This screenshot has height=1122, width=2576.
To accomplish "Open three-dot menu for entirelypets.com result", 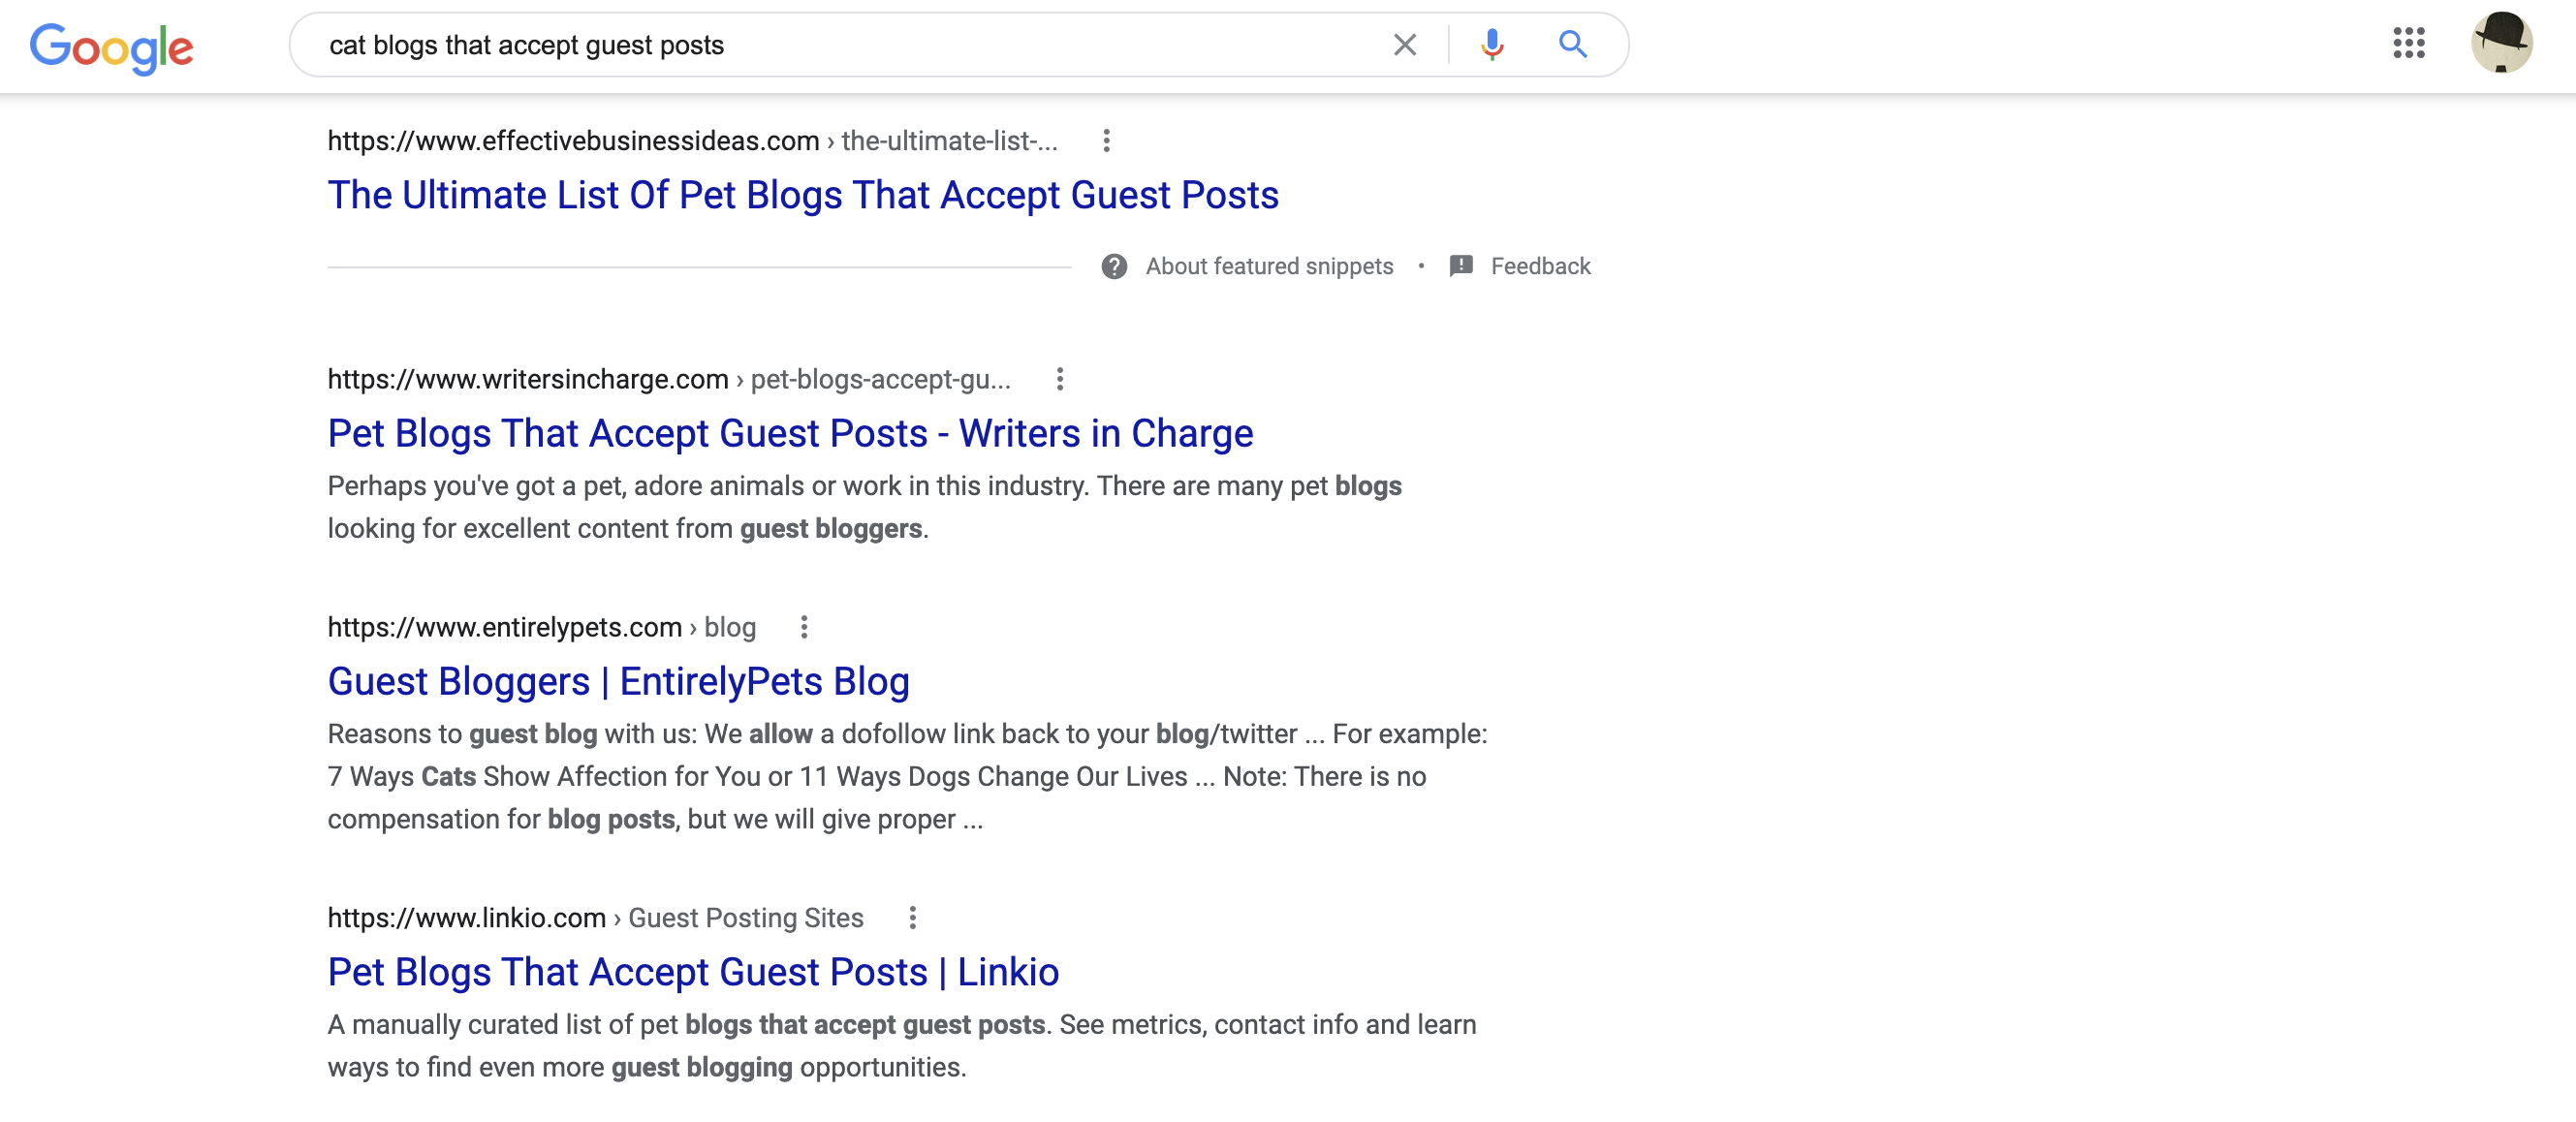I will pyautogui.click(x=803, y=627).
